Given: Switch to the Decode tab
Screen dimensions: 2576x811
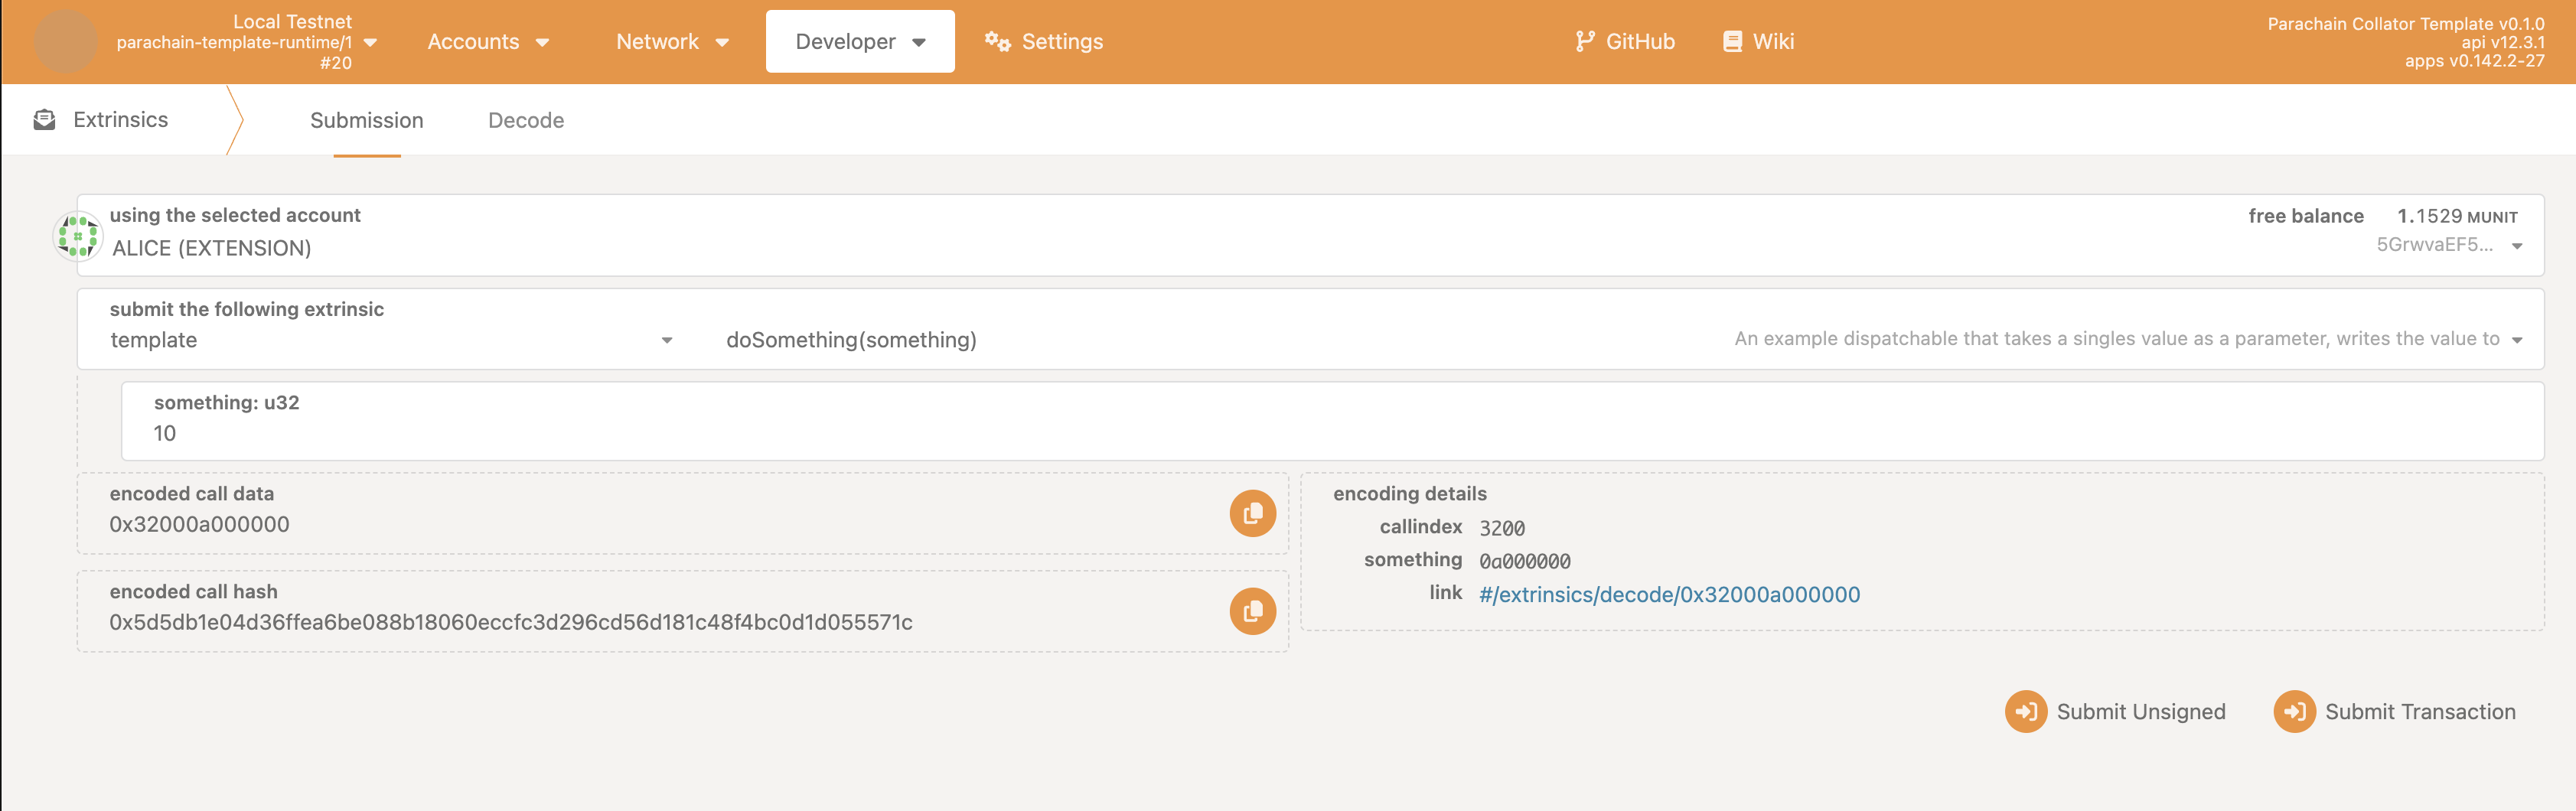Looking at the screenshot, I should point(526,120).
